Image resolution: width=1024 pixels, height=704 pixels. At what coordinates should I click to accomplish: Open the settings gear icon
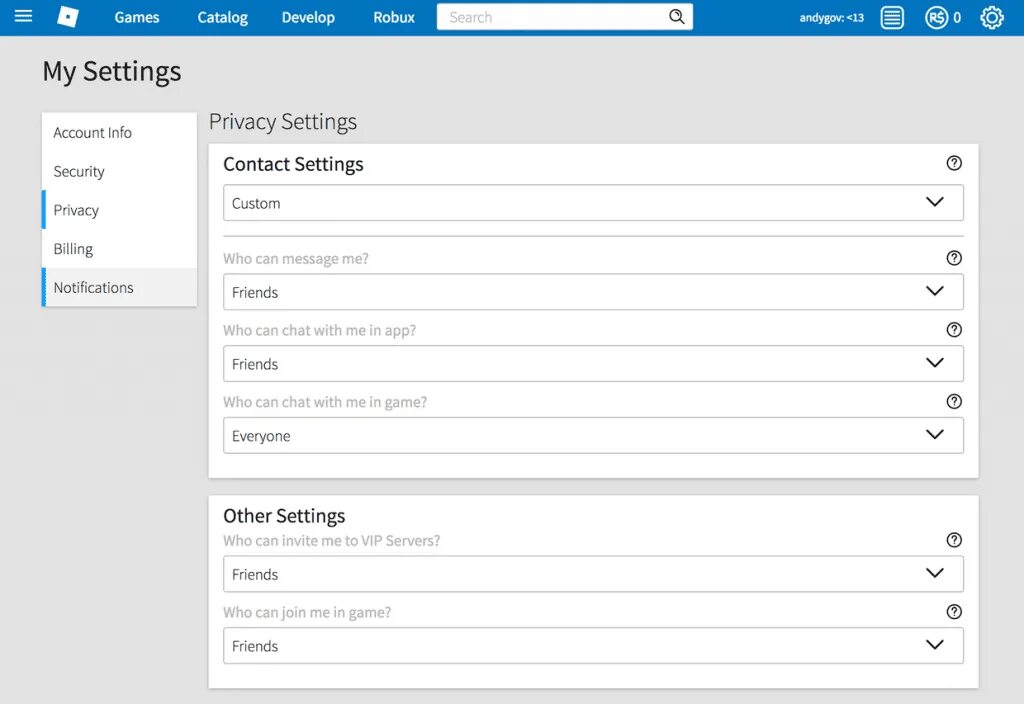click(991, 18)
